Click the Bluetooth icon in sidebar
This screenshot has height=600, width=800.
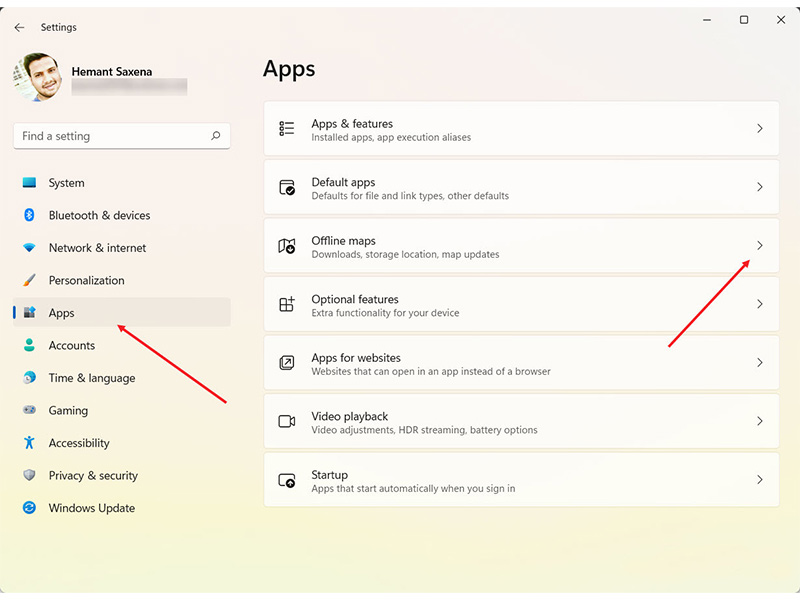pos(29,215)
